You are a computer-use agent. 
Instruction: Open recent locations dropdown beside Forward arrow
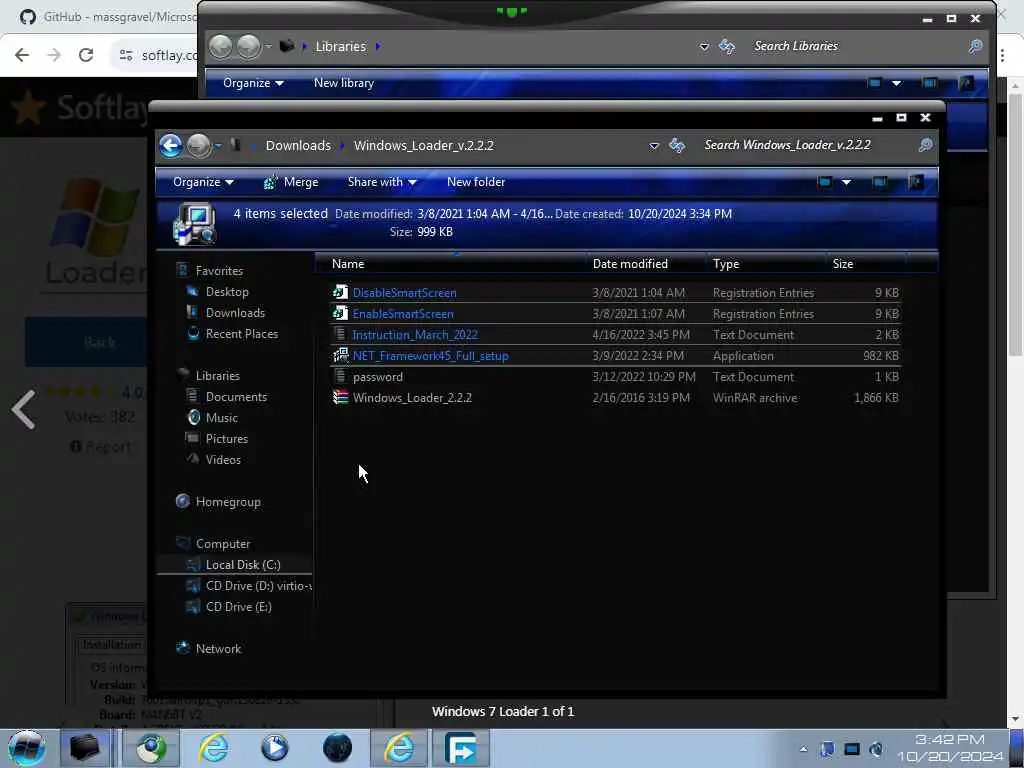pyautogui.click(x=218, y=146)
